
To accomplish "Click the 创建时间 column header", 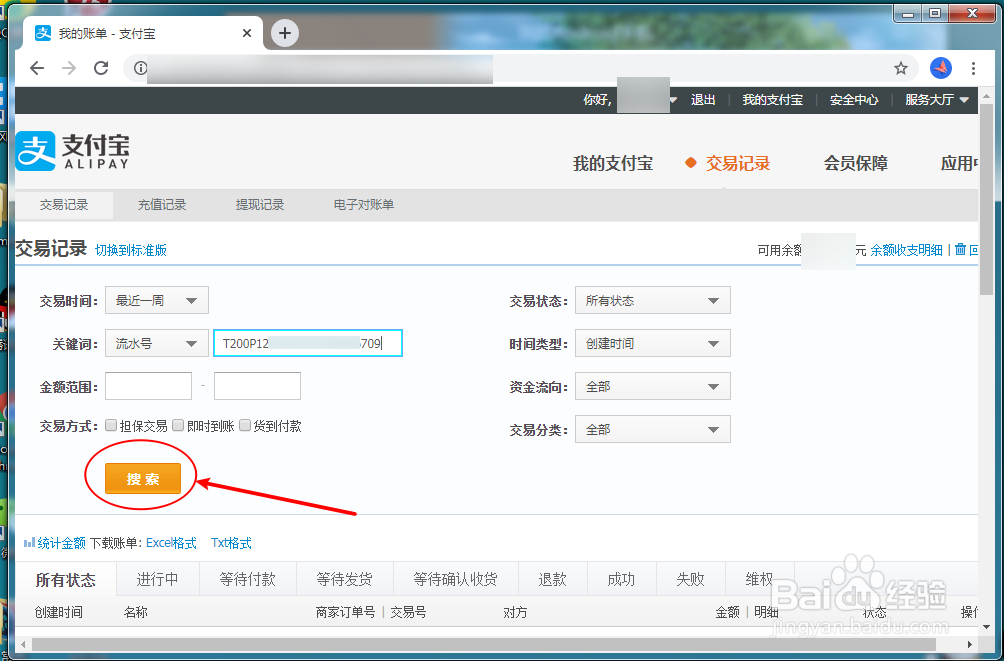I will [58, 612].
